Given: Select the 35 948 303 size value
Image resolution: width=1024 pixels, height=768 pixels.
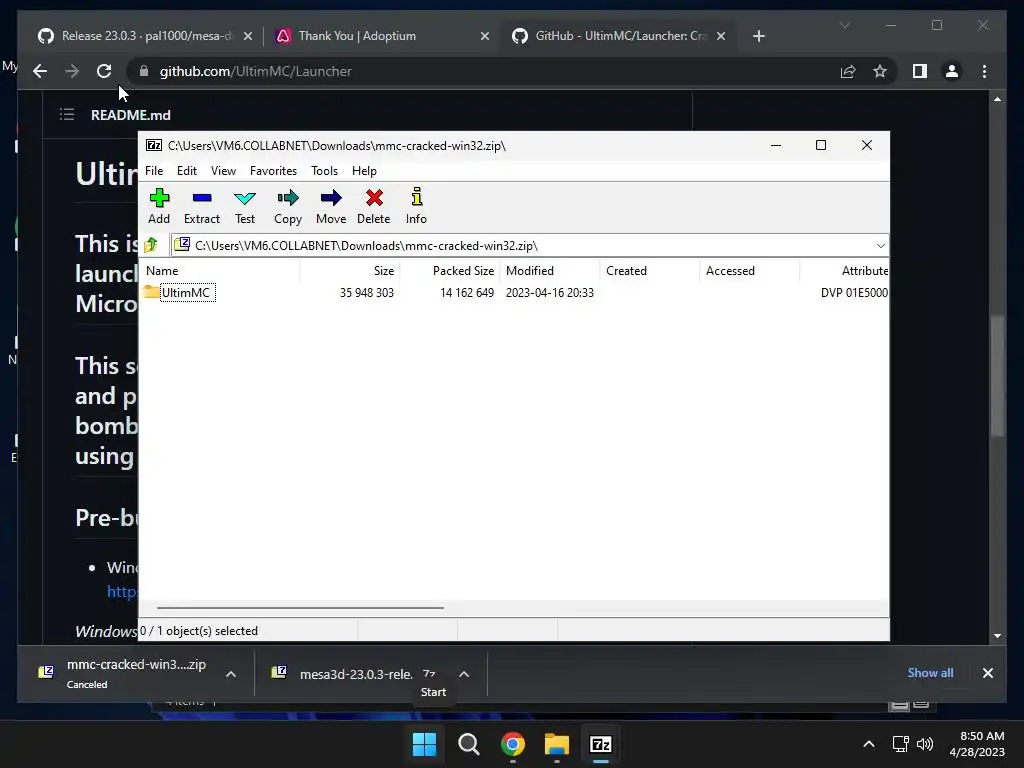Looking at the screenshot, I should pos(366,293).
